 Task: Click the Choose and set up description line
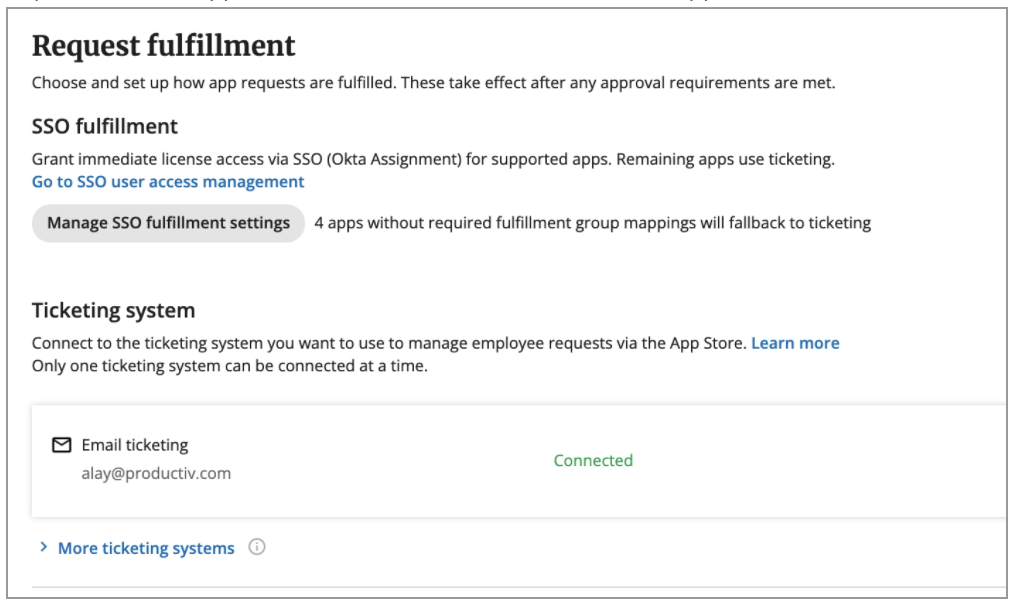coord(433,83)
